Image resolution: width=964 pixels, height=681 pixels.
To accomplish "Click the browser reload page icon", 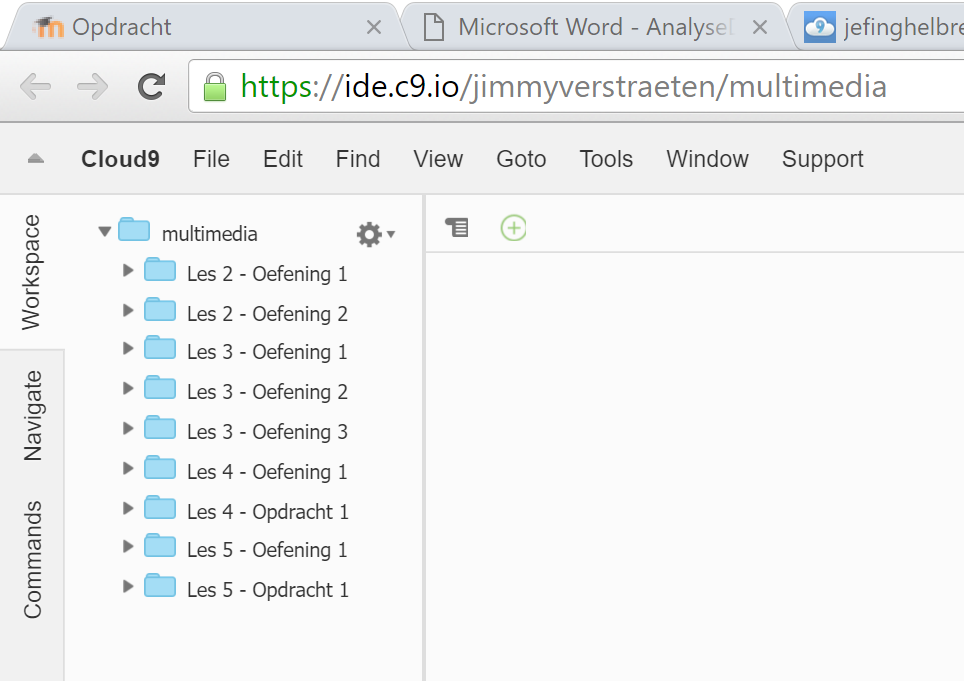I will coord(151,87).
